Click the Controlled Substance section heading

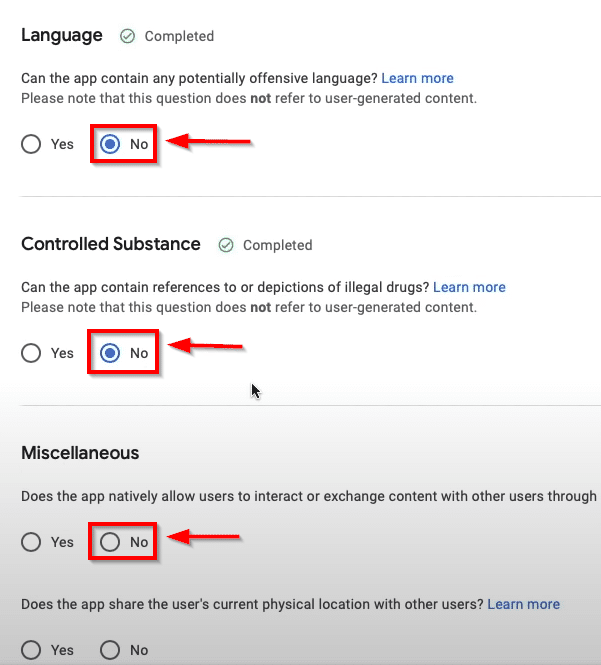point(111,244)
